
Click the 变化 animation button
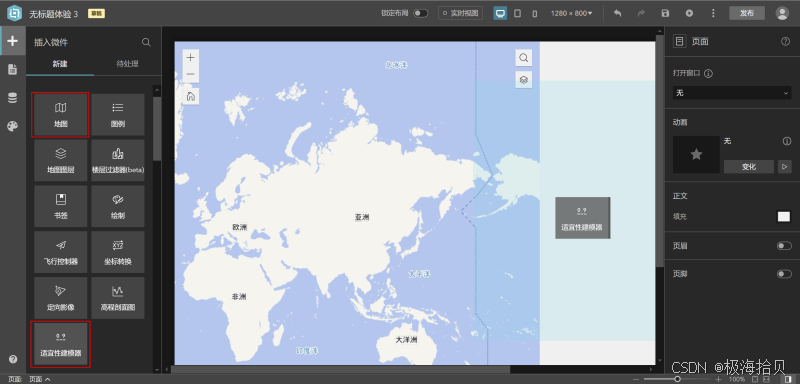[749, 167]
